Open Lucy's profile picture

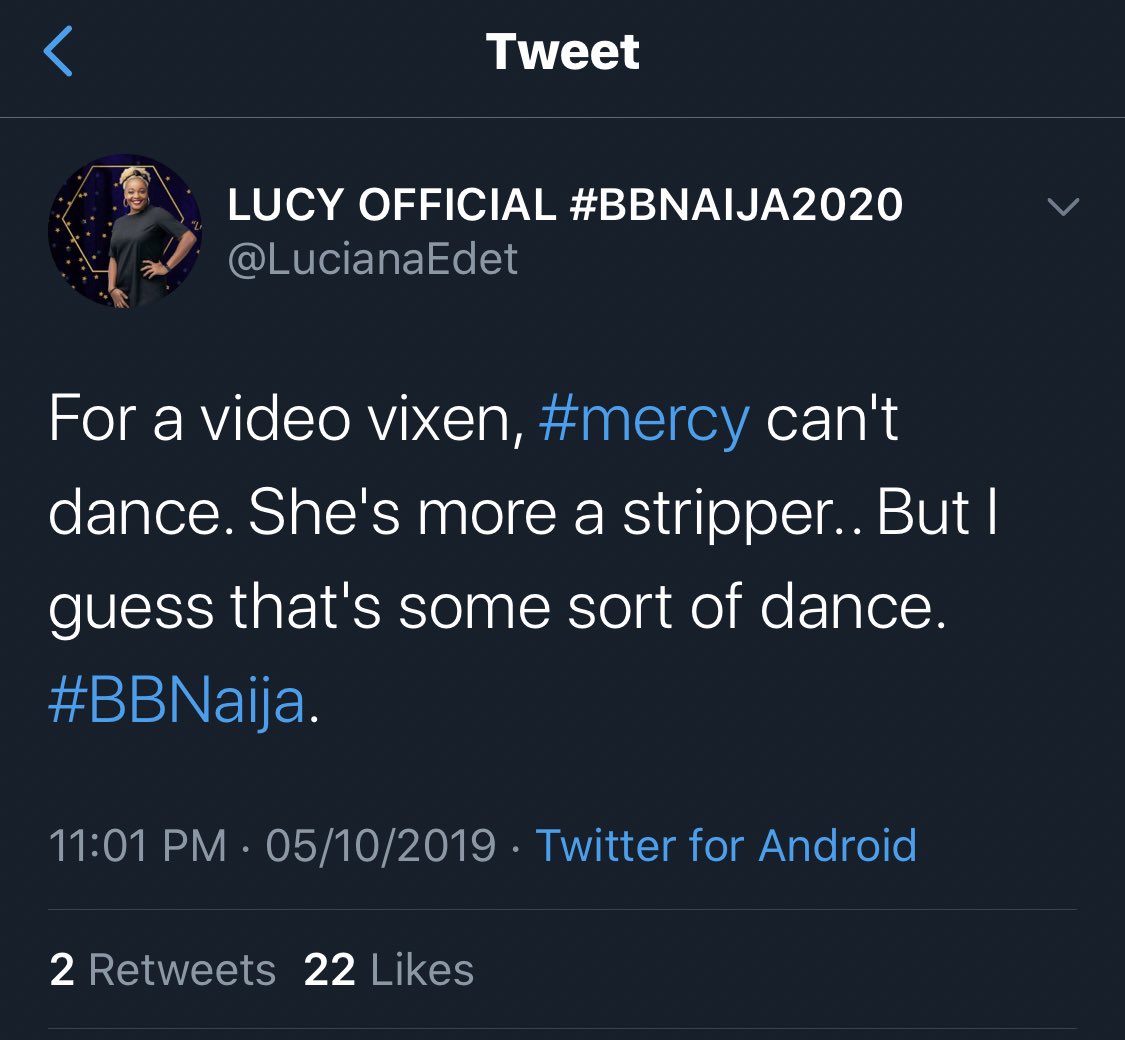point(126,231)
